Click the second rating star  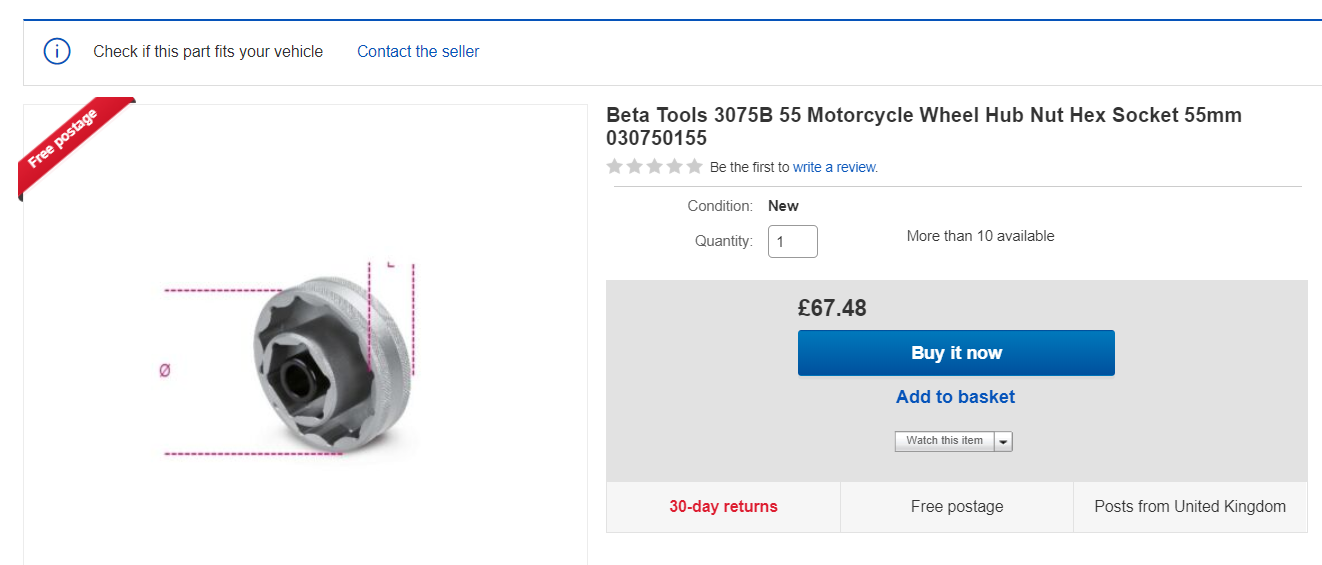click(x=634, y=167)
